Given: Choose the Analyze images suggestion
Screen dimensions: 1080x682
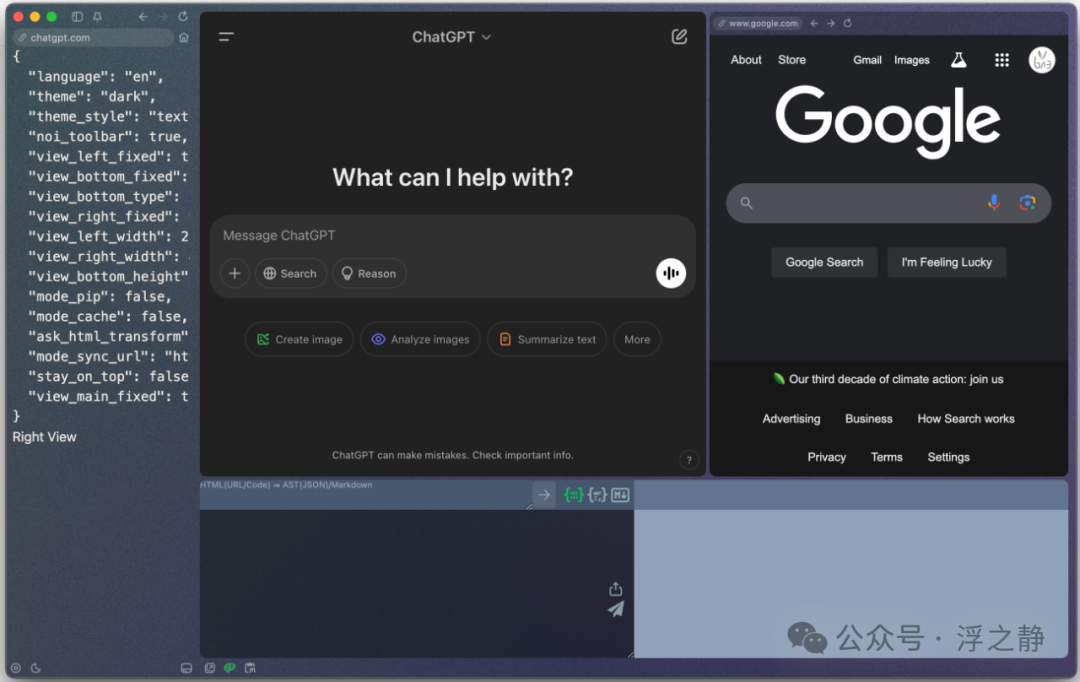Looking at the screenshot, I should [420, 340].
